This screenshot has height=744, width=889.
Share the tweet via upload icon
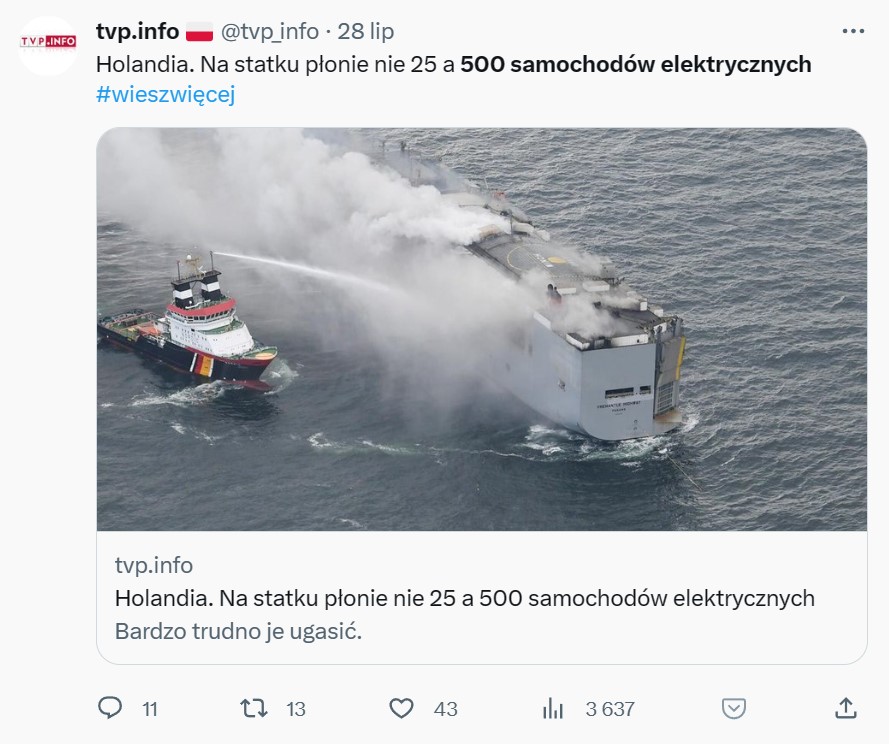click(846, 708)
